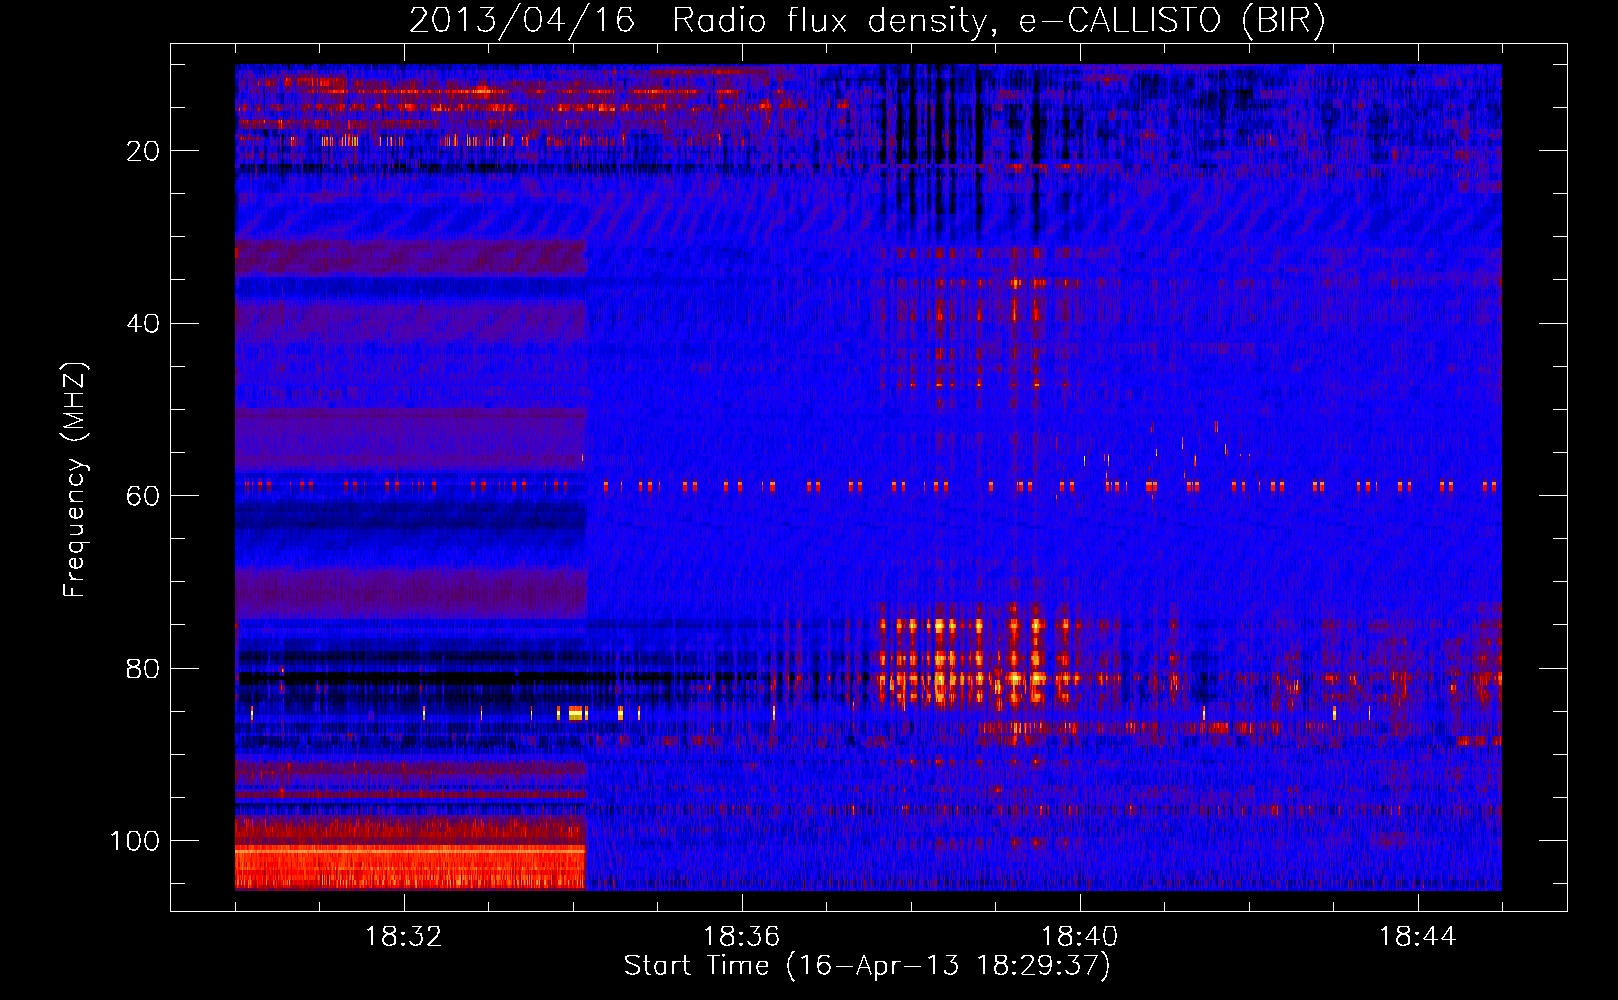Click the Frequency (MHZ) axis label
The width and height of the screenshot is (1618, 1000).
(75, 479)
